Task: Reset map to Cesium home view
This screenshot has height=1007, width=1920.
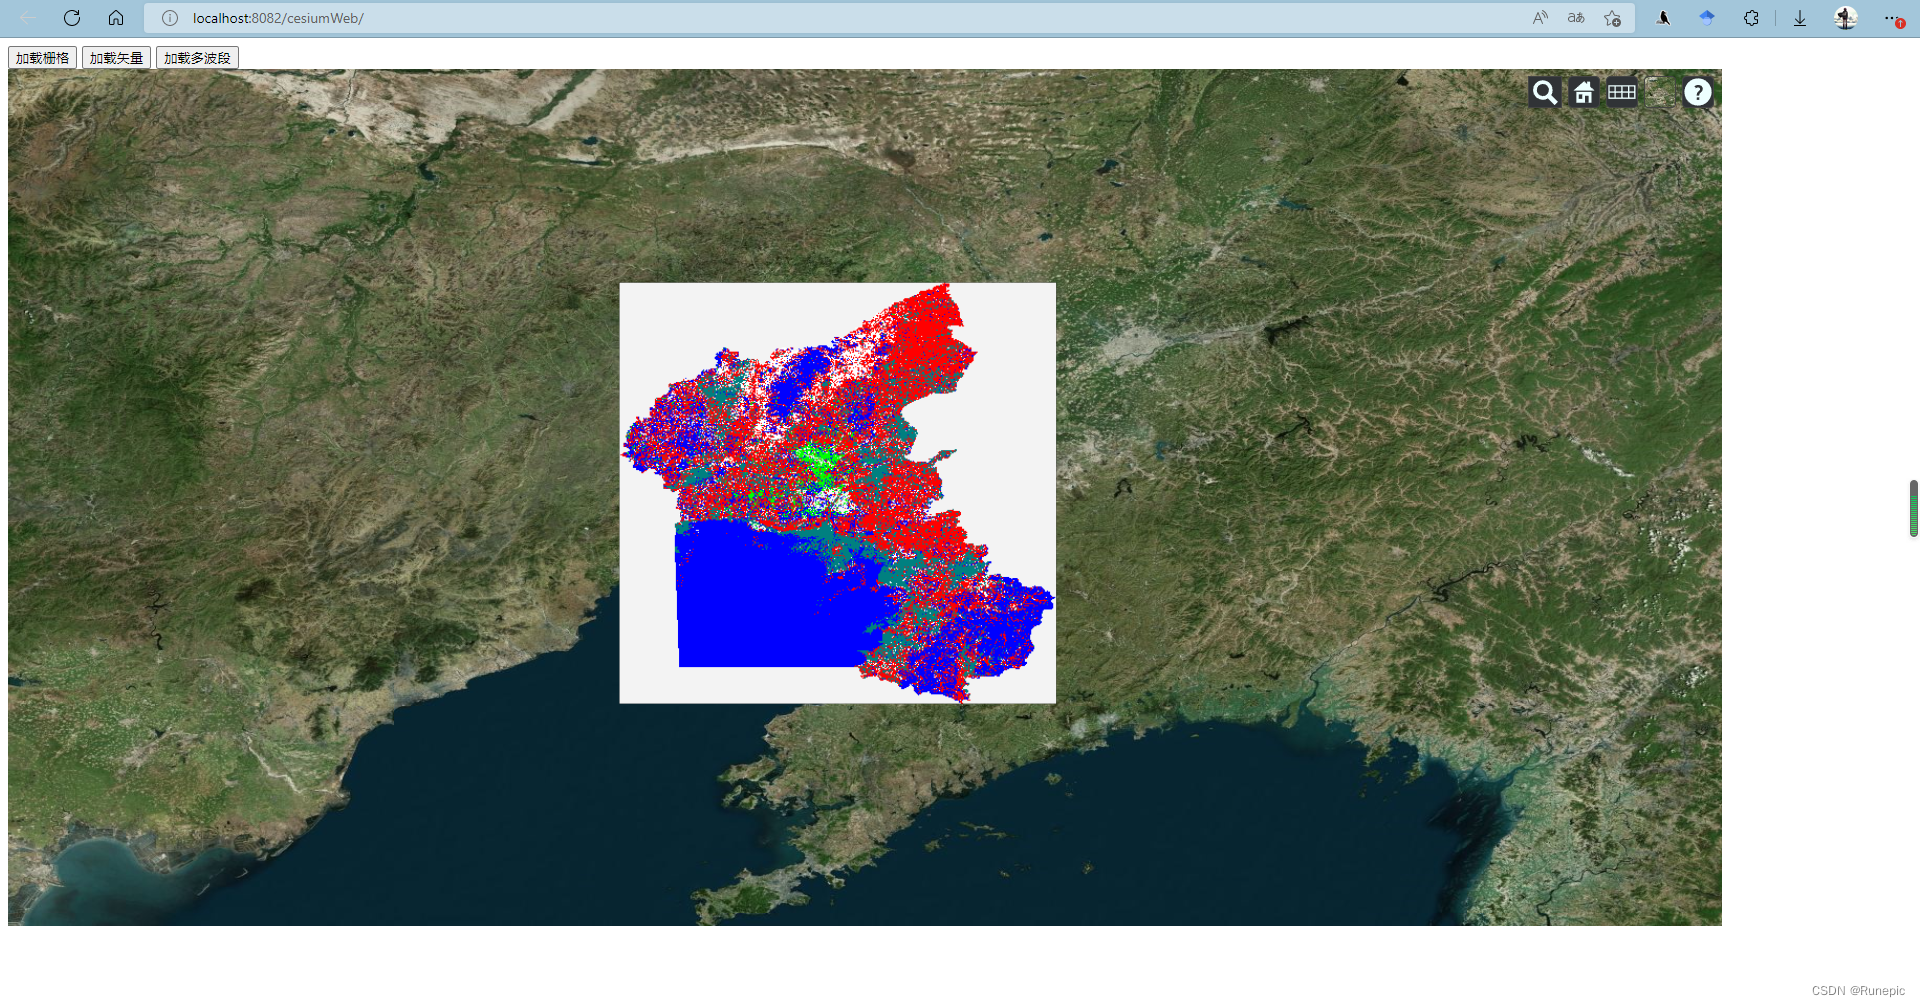Action: (1583, 92)
